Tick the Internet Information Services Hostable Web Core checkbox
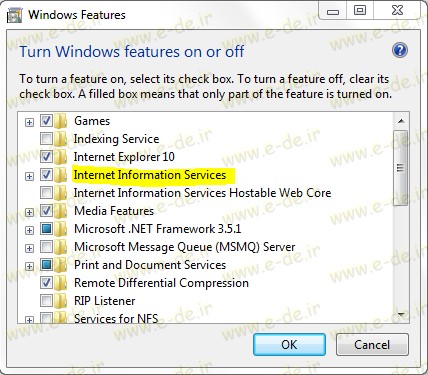The width and height of the screenshot is (428, 375). [46, 192]
